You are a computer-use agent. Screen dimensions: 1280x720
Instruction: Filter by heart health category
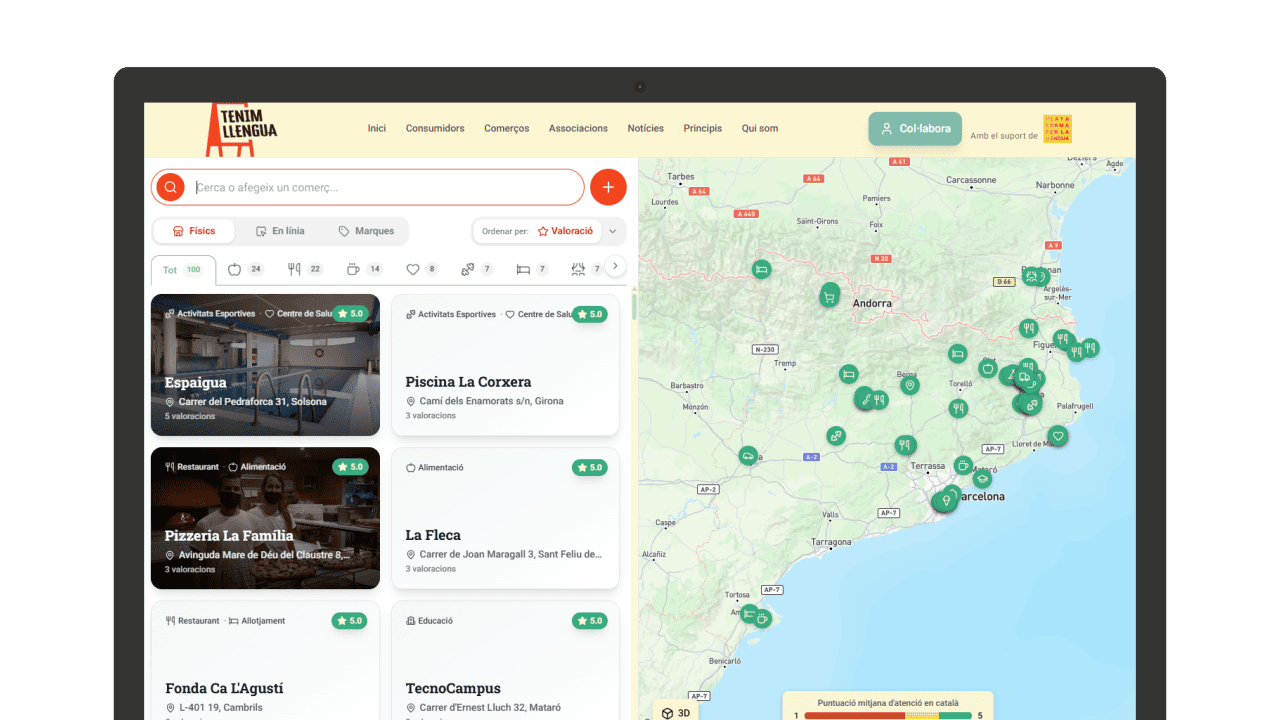(422, 269)
